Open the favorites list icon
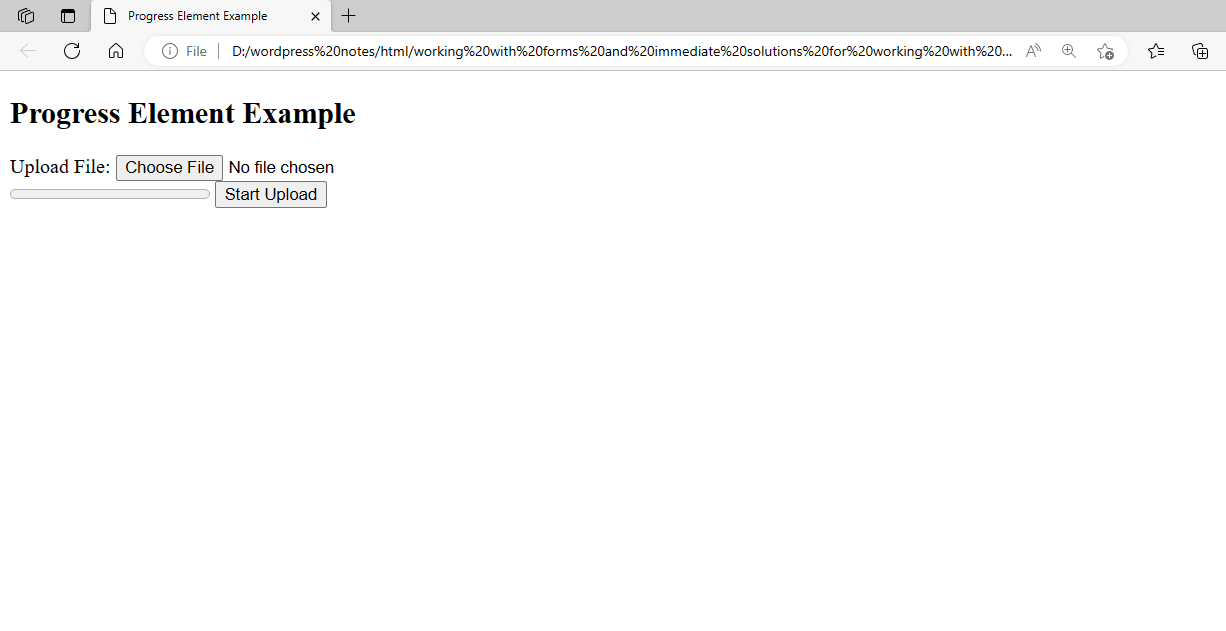 (1156, 51)
